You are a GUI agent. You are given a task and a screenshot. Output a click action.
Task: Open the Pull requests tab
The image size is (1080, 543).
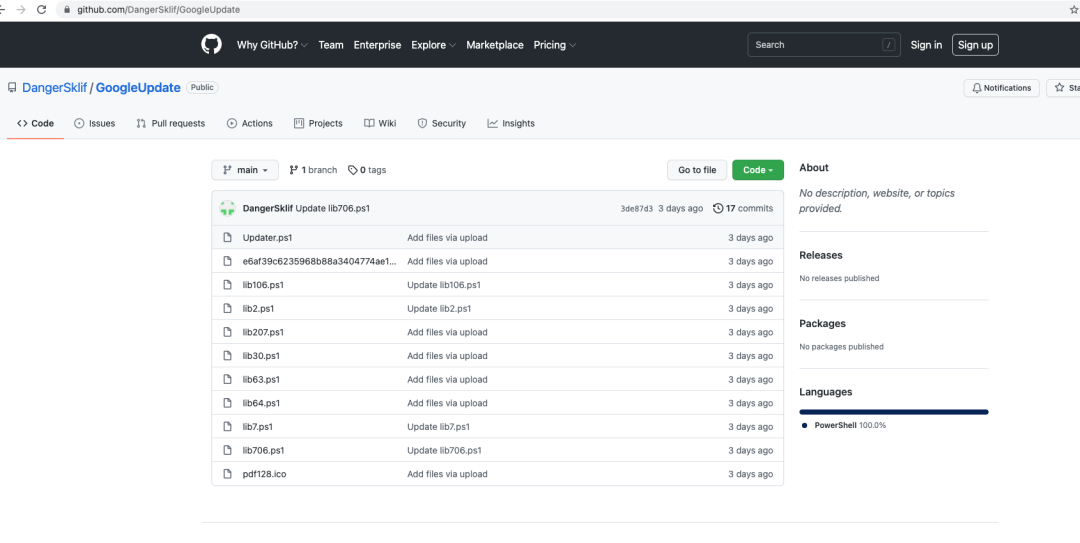click(x=170, y=123)
